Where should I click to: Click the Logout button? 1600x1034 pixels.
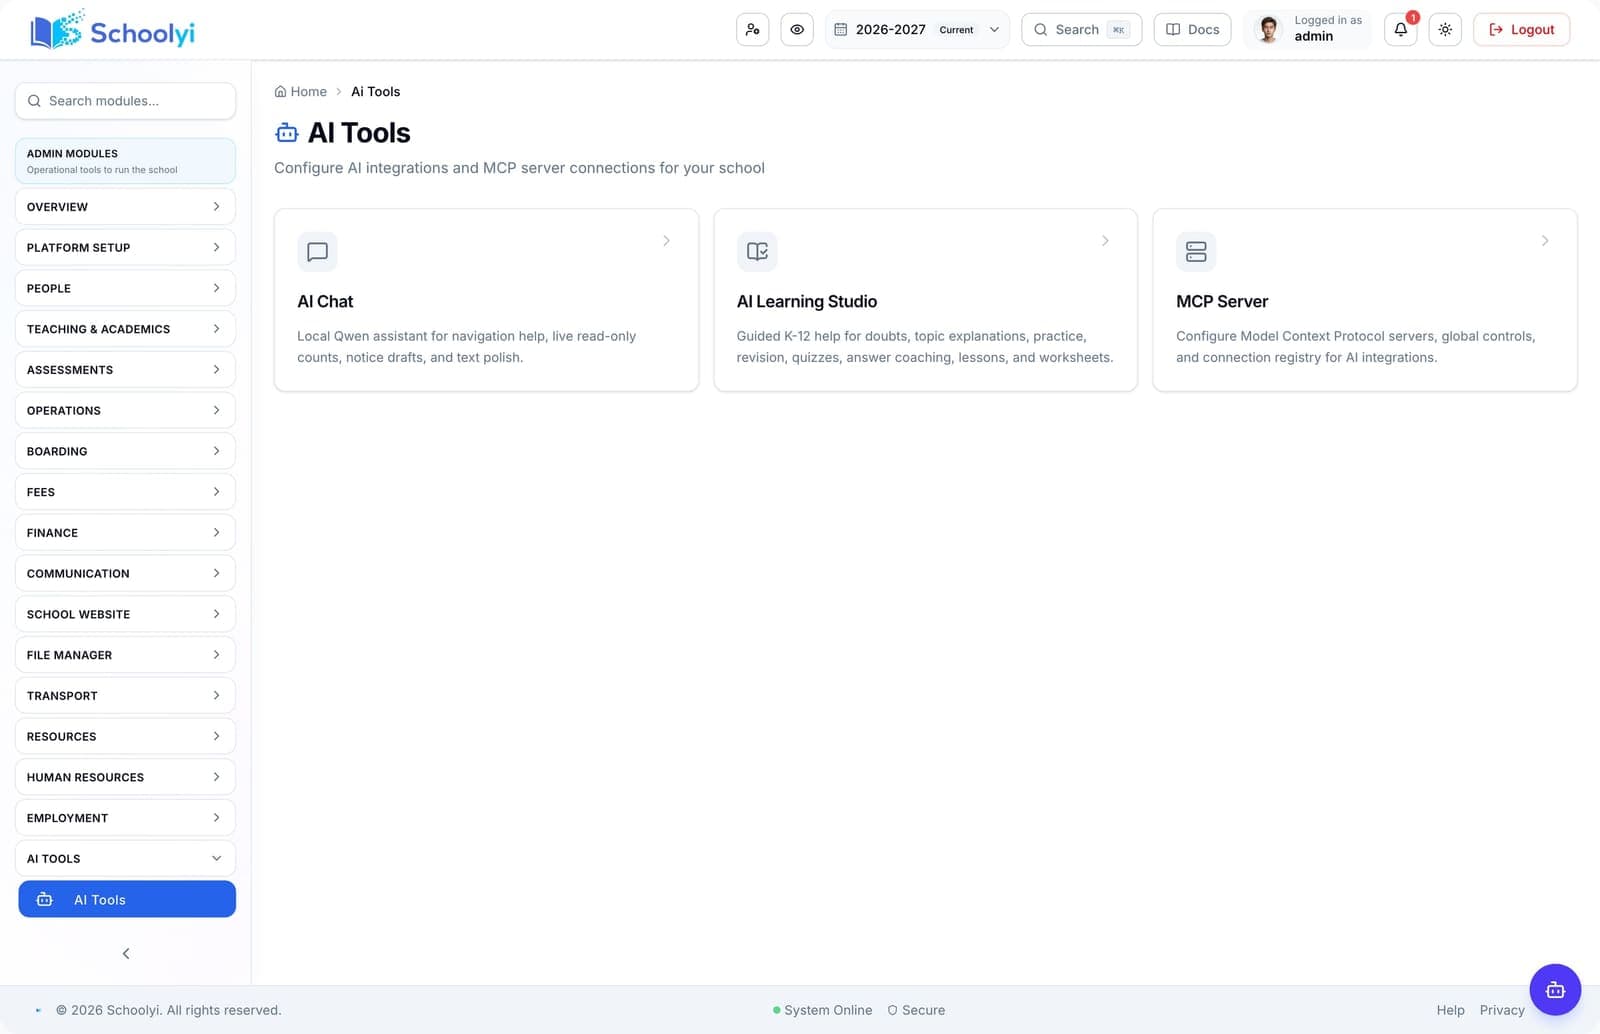(1521, 30)
